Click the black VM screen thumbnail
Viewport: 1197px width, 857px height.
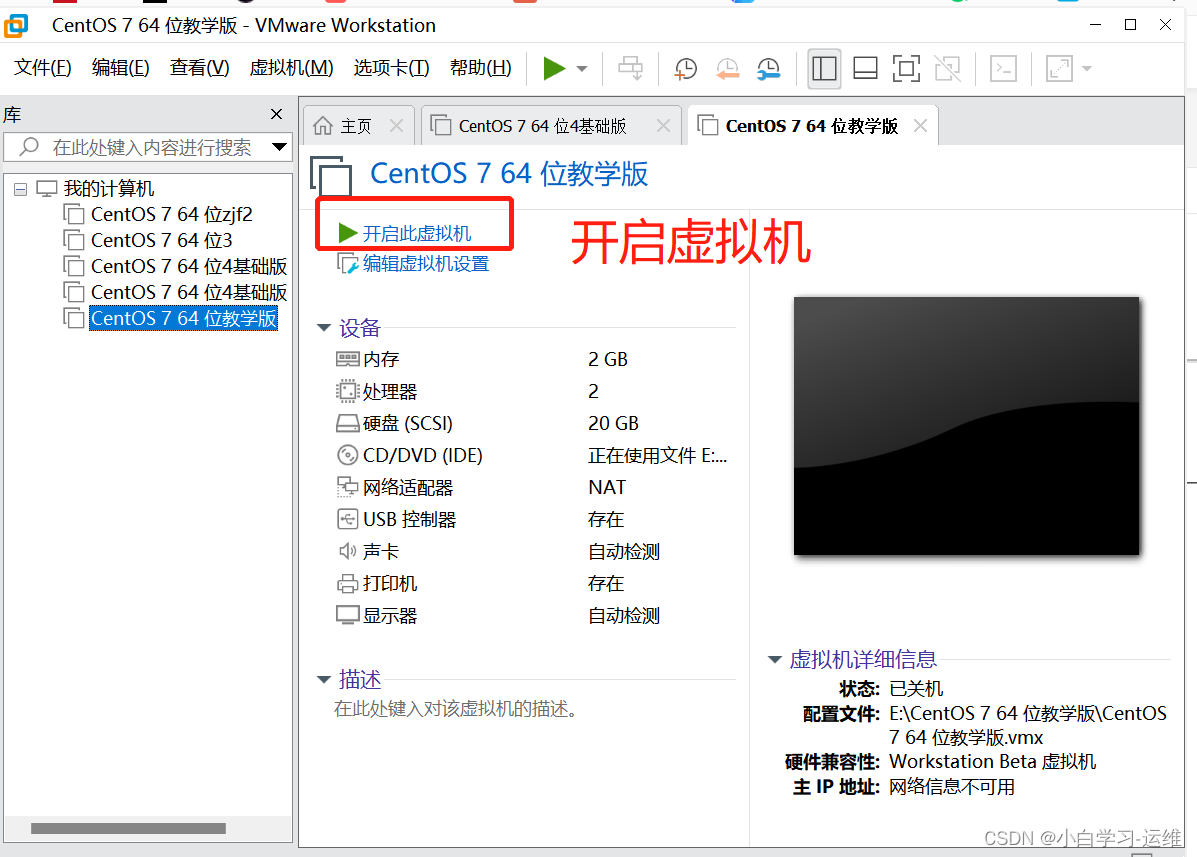click(x=966, y=426)
